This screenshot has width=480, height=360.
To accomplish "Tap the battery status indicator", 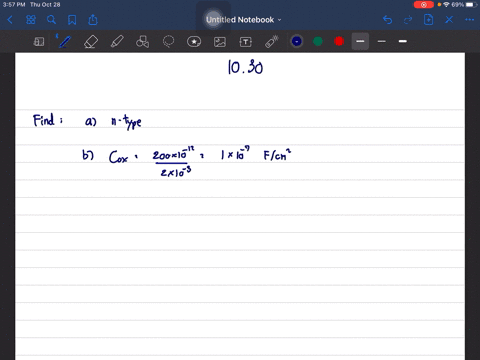I will coord(470,5).
